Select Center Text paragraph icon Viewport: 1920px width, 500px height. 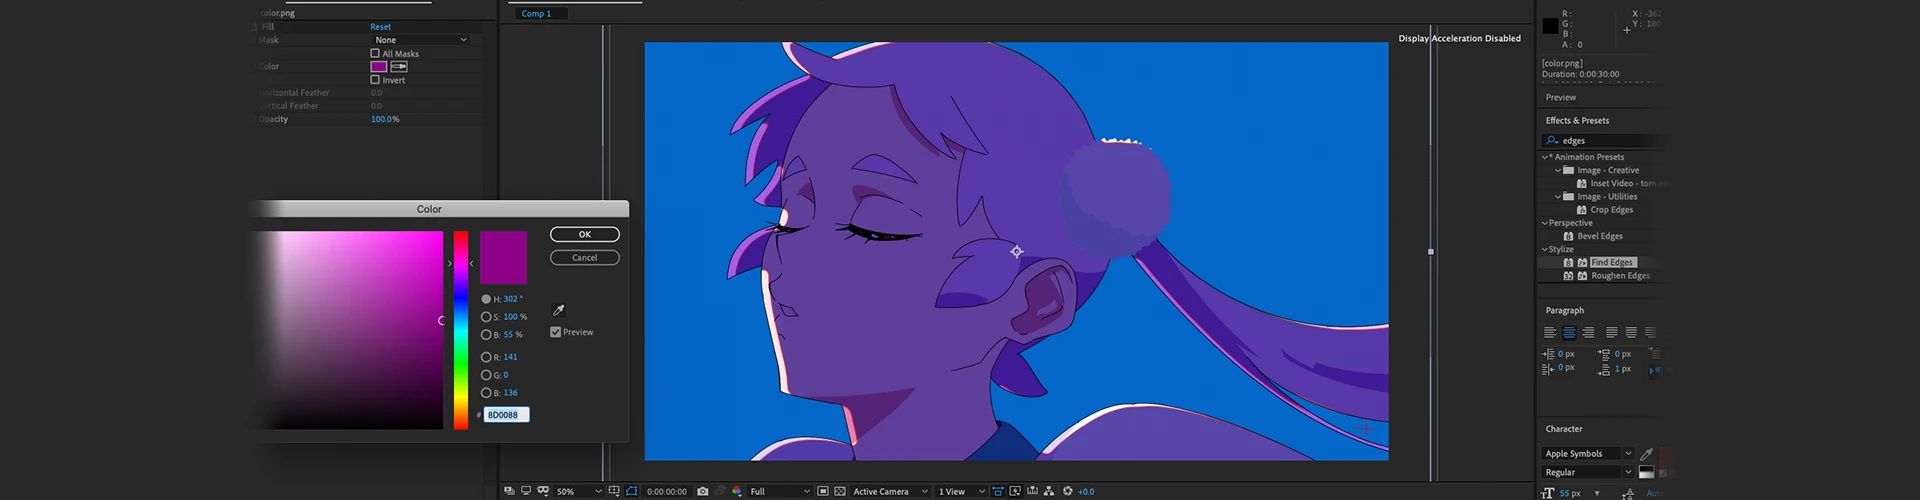click(1569, 332)
